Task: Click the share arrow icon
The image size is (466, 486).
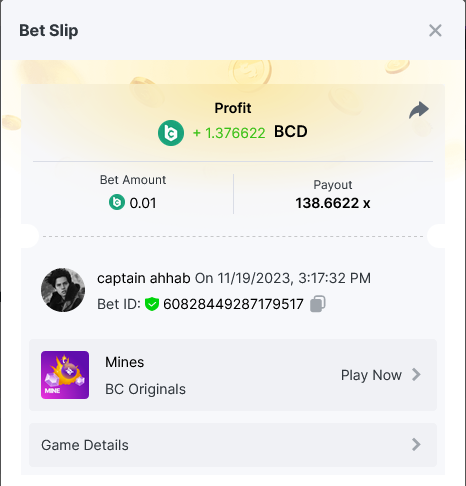Action: click(x=419, y=110)
